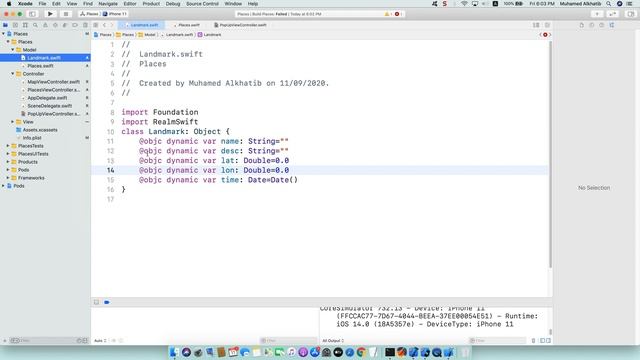Viewport: 640px width, 360px height.
Task: Toggle the inspectors panel button in the toolbar
Action: pyautogui.click(x=631, y=14)
